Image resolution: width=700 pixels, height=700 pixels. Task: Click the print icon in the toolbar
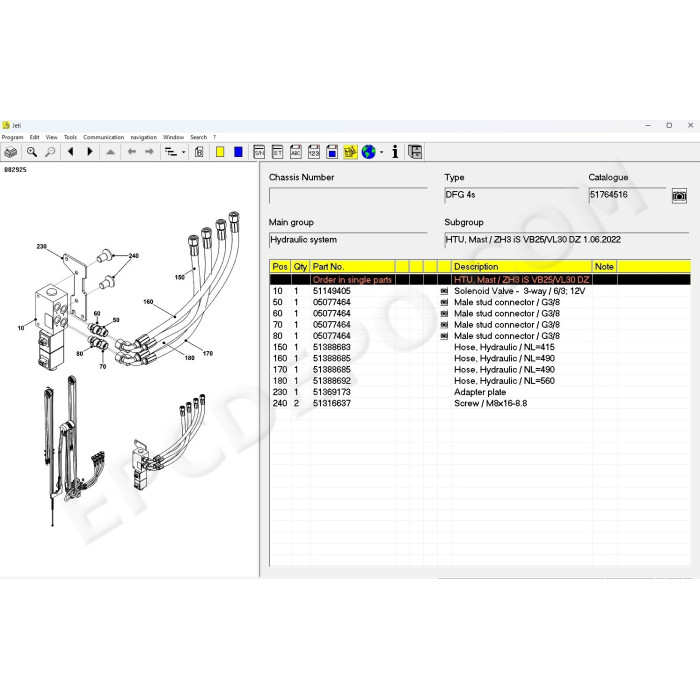(x=10, y=152)
